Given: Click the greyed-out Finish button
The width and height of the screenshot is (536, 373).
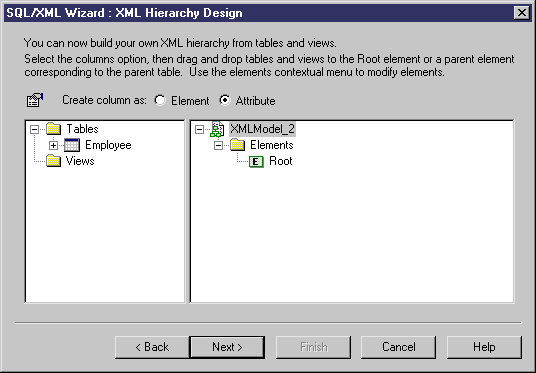Looking at the screenshot, I should click(313, 347).
